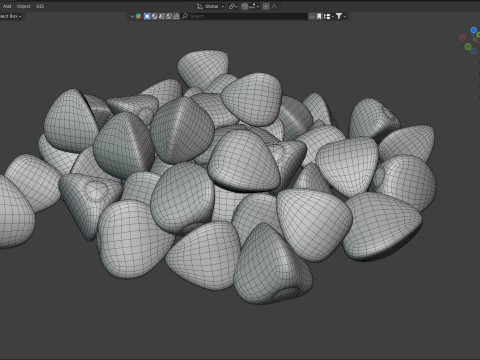This screenshot has height=360, width=480.
Task: Open the Add menu
Action: pos(7,6)
